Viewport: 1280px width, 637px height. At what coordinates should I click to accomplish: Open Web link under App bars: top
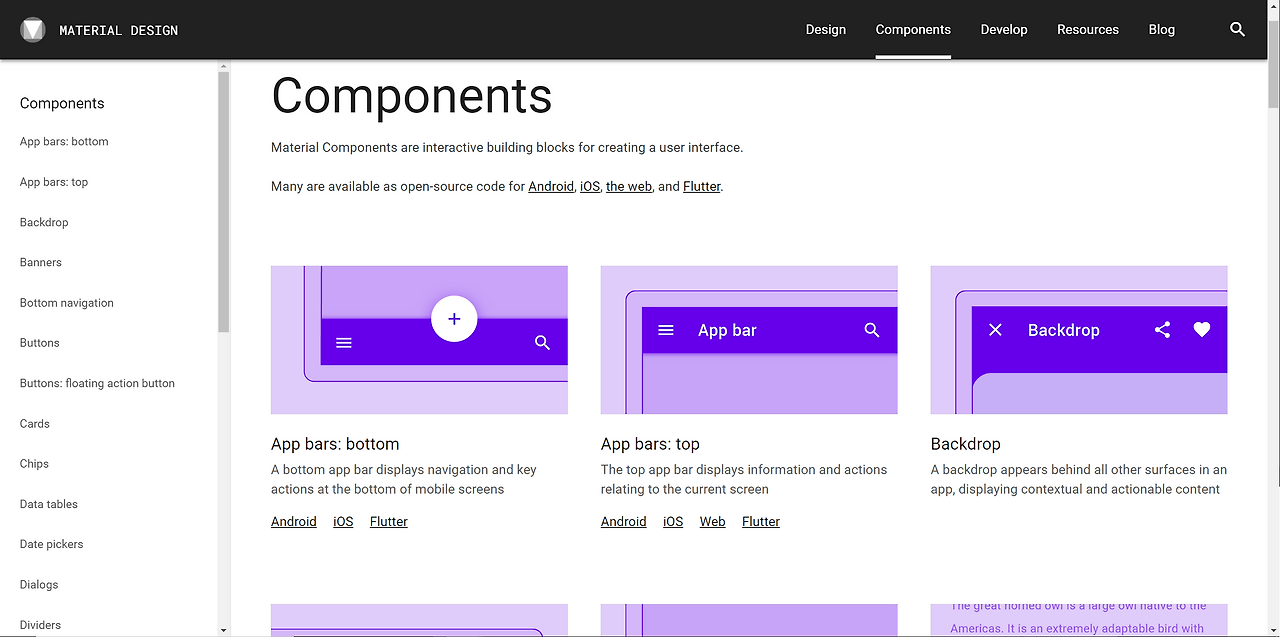click(713, 521)
